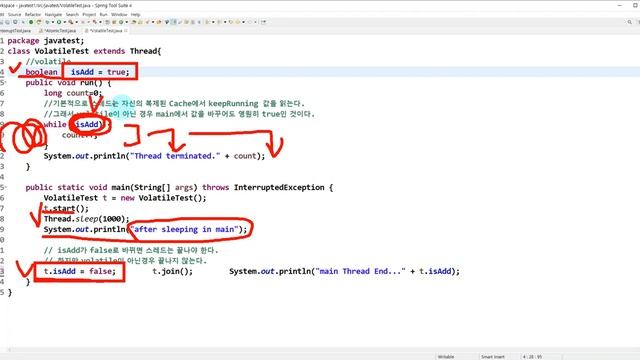Click the horizontal scrollbar left arrow
The height and width of the screenshot is (360, 640).
click(9, 350)
